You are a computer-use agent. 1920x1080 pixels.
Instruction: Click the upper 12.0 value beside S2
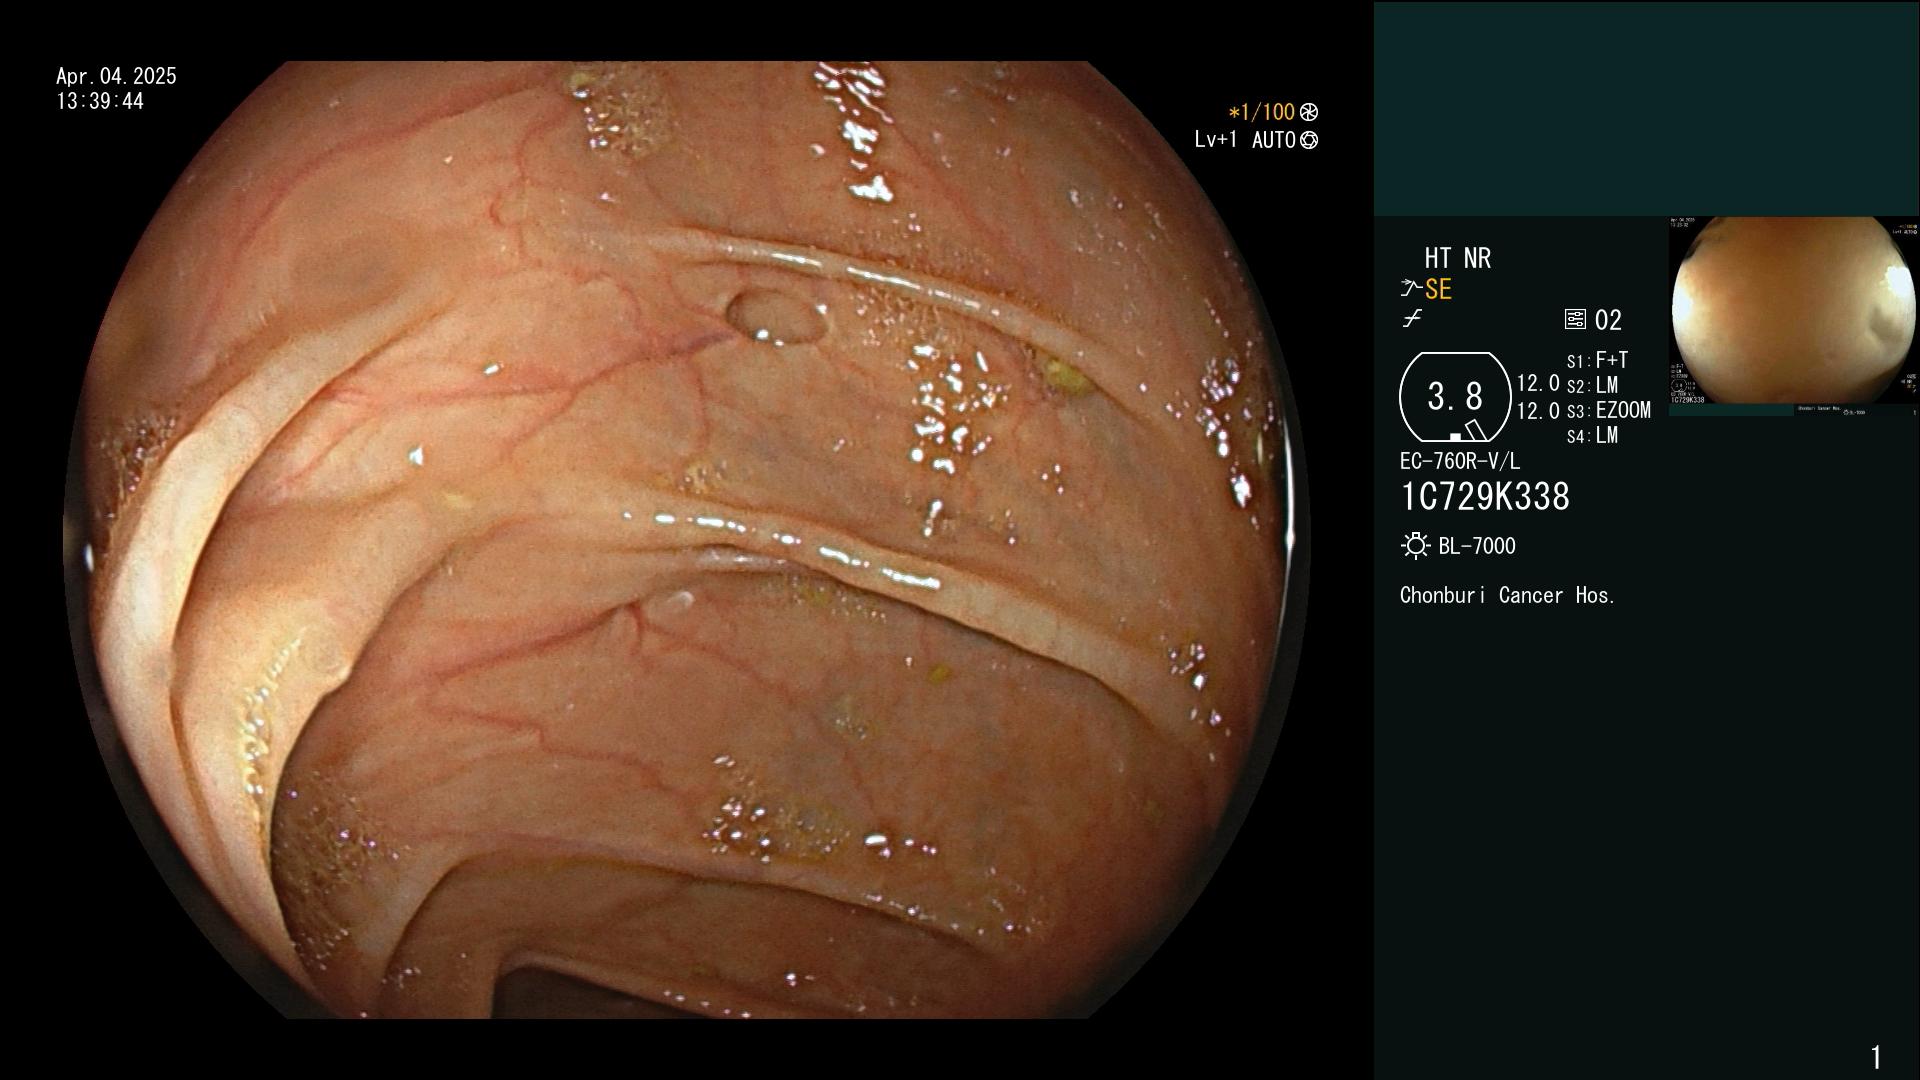(1538, 383)
